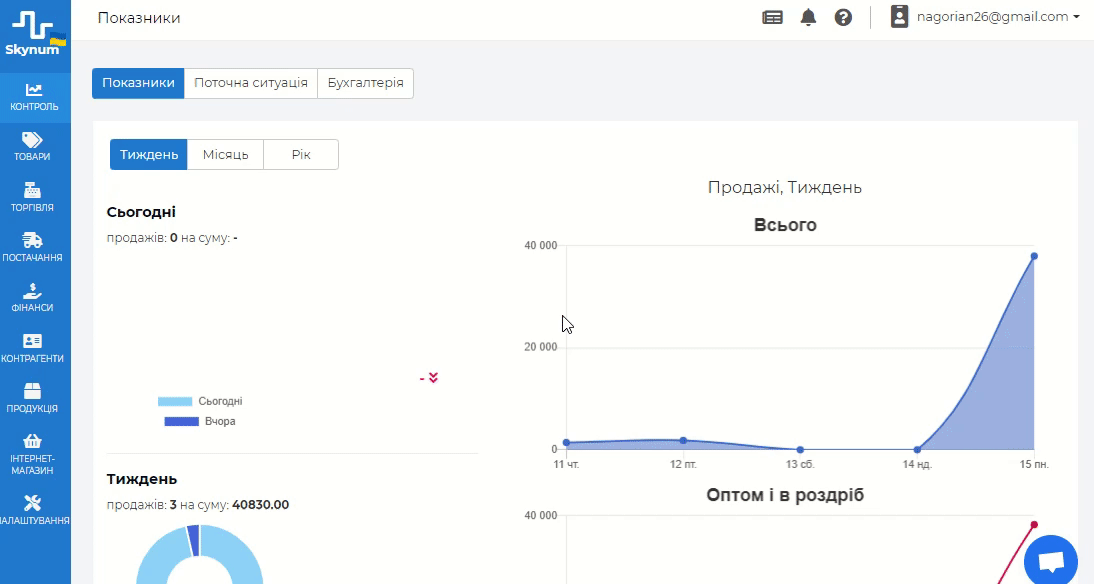1094x584 pixels.
Task: Select the Місяць period button
Action: 225,154
